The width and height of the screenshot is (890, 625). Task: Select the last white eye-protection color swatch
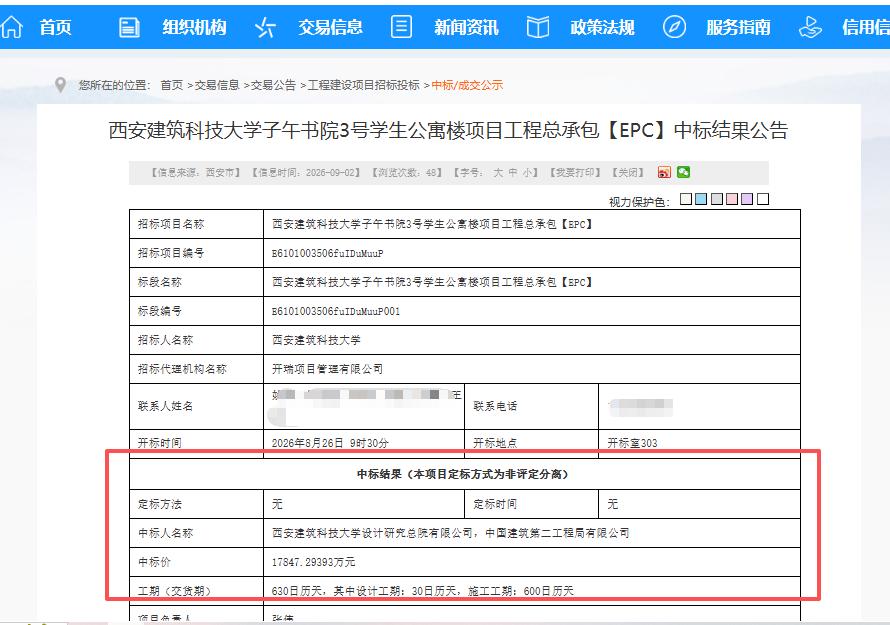point(763,199)
